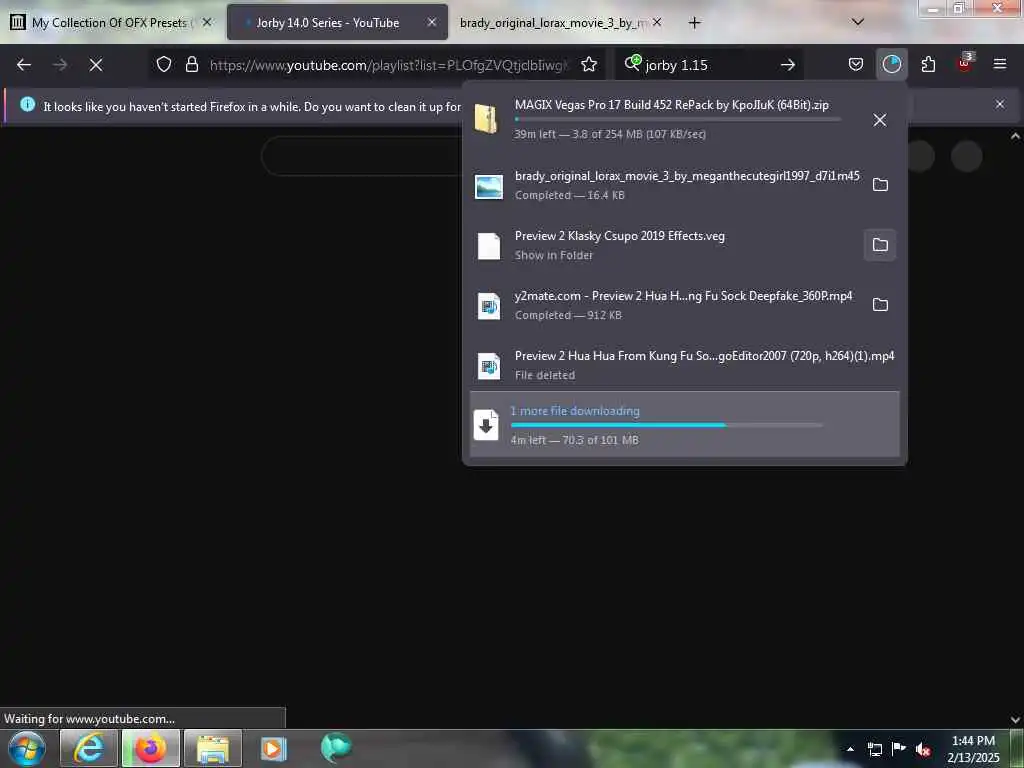This screenshot has width=1024, height=768.
Task: Open the uBlock extension icon
Action: [x=965, y=63]
